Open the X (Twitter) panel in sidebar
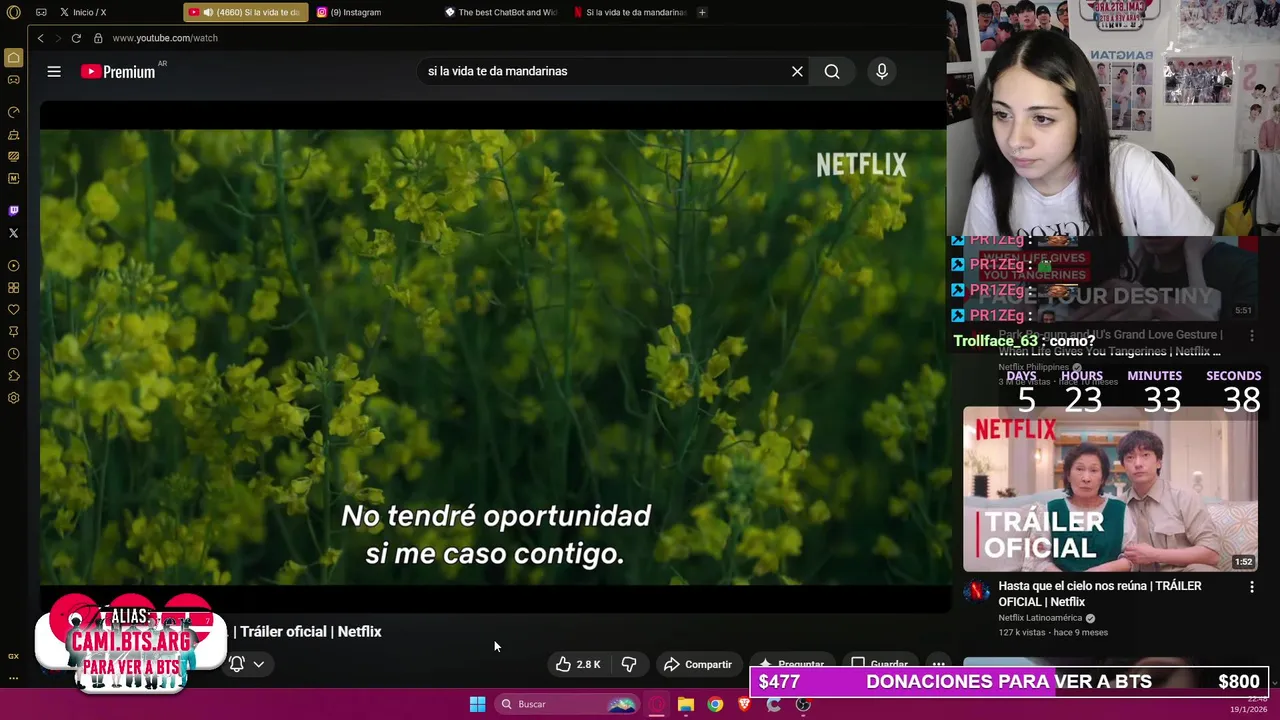 pyautogui.click(x=13, y=233)
